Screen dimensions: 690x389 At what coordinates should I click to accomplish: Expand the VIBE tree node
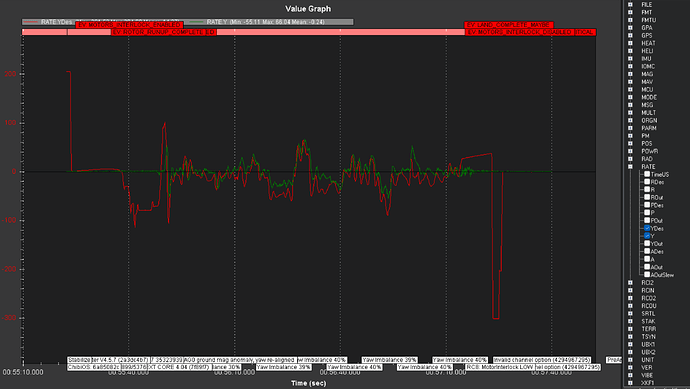(630, 375)
